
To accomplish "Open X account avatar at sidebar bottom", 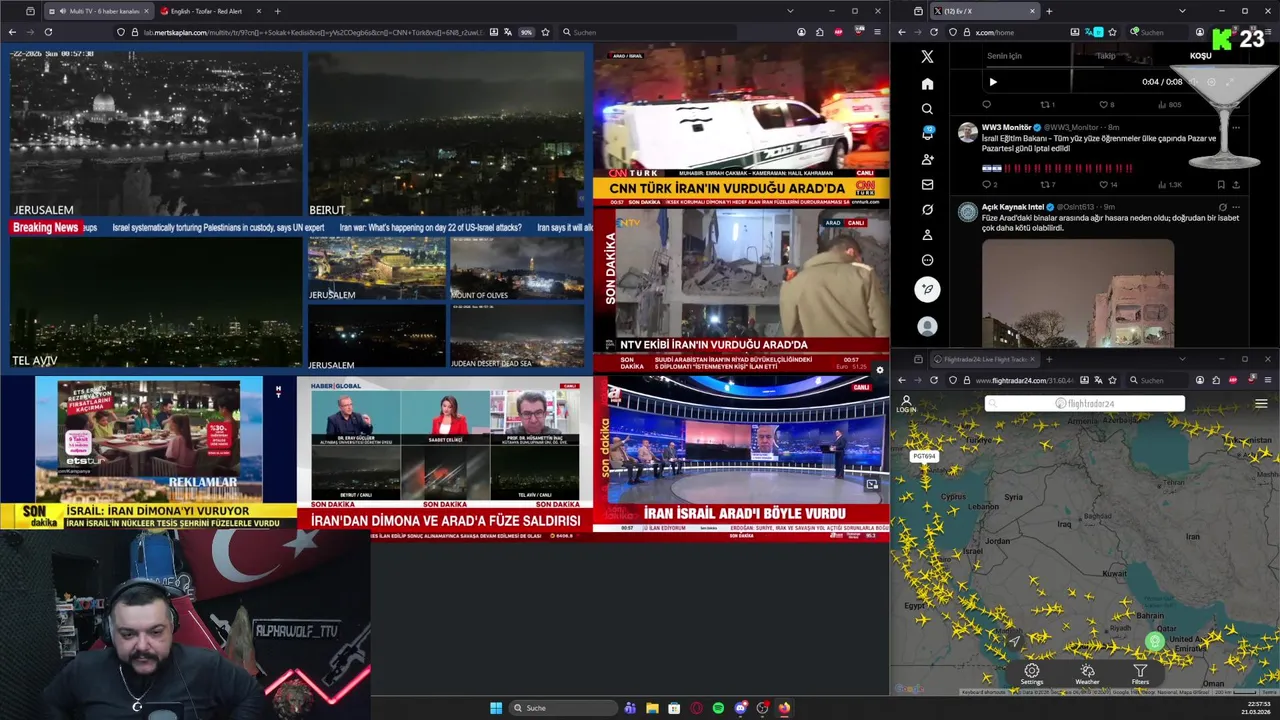I will pyautogui.click(x=927, y=326).
